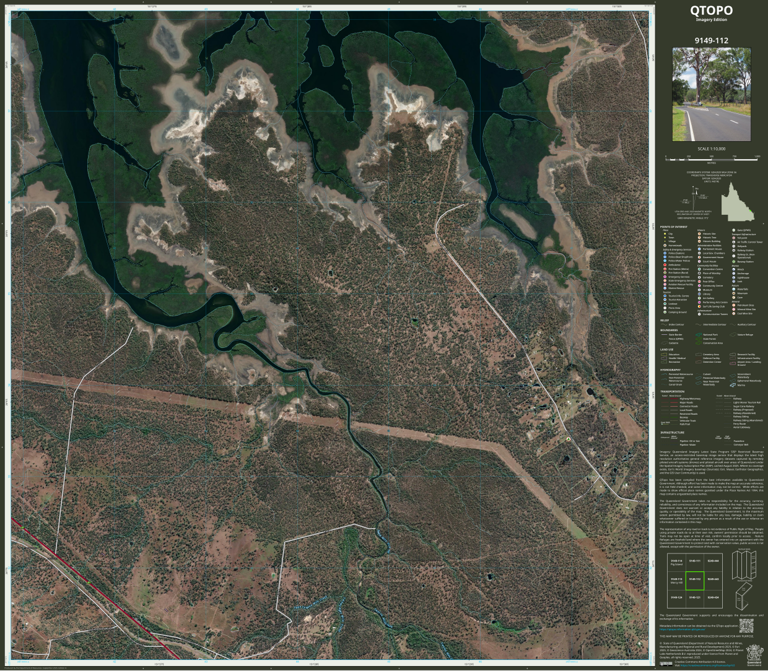Open the QTopo application URL link
Viewport: 768px width, 671px height.
coord(682,629)
